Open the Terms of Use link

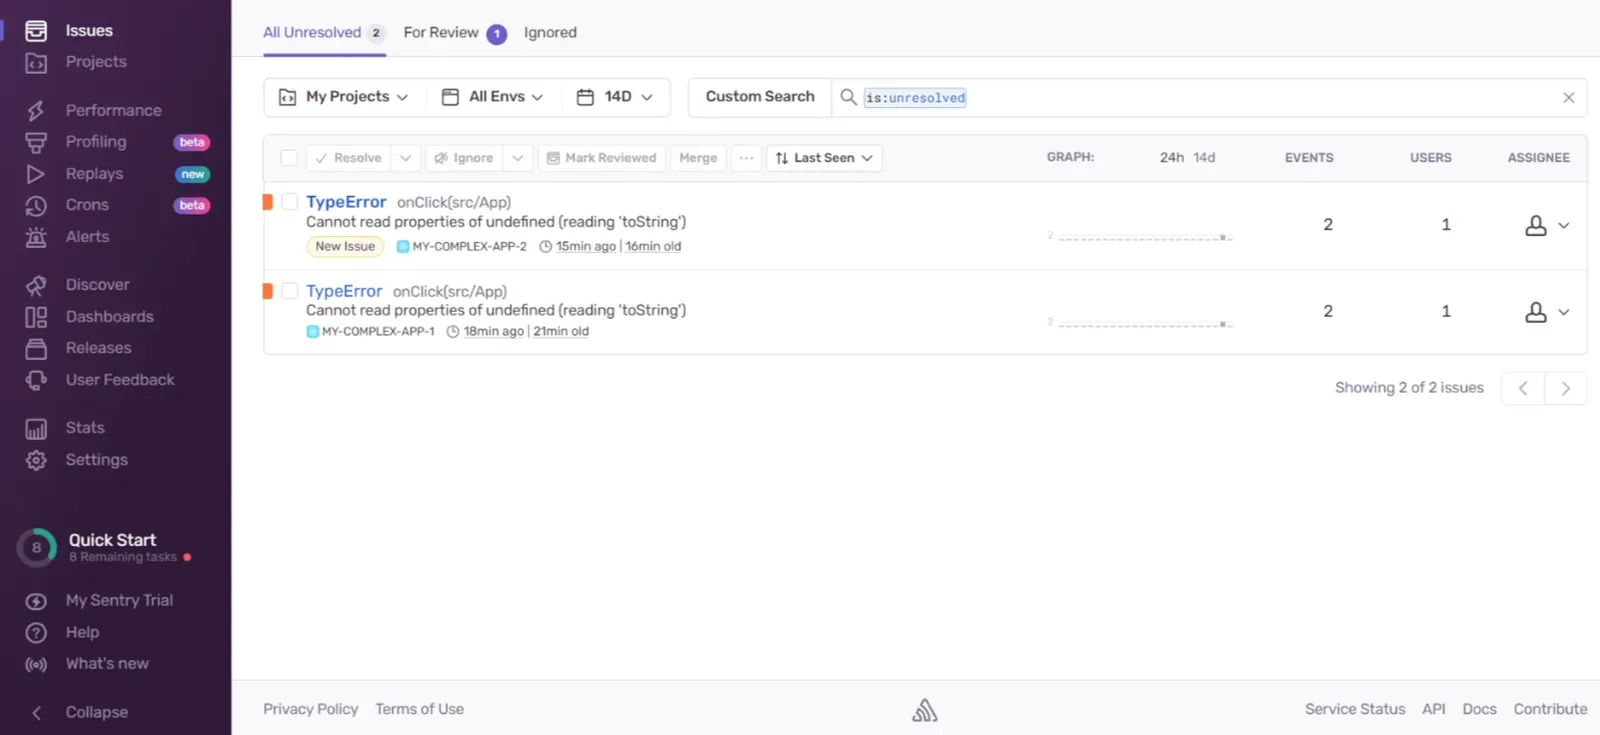point(419,709)
